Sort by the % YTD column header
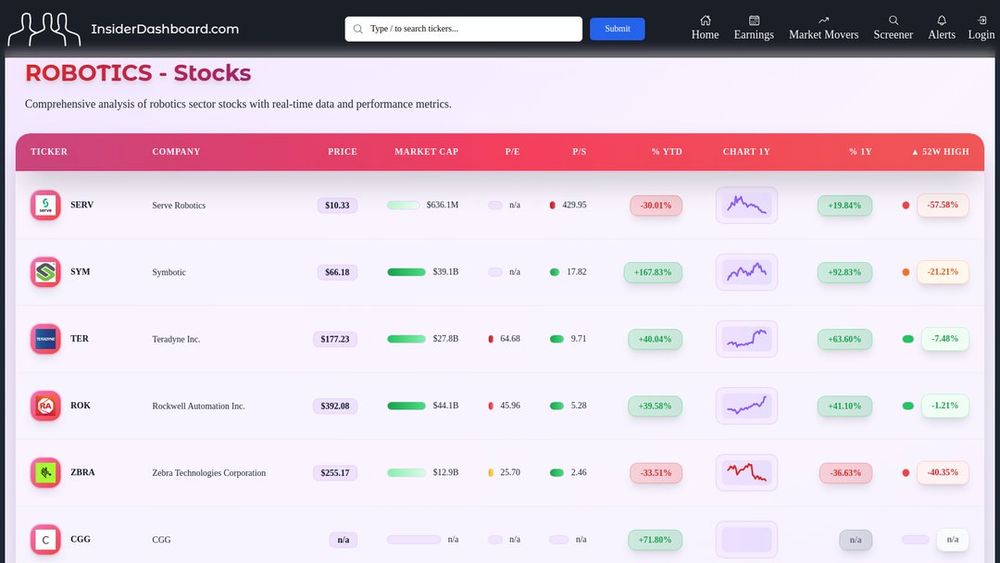This screenshot has height=563, width=1000. tap(666, 152)
